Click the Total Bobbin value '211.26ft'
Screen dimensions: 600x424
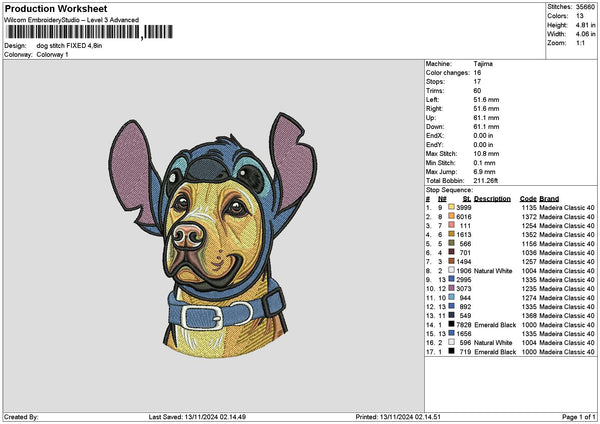coord(486,181)
